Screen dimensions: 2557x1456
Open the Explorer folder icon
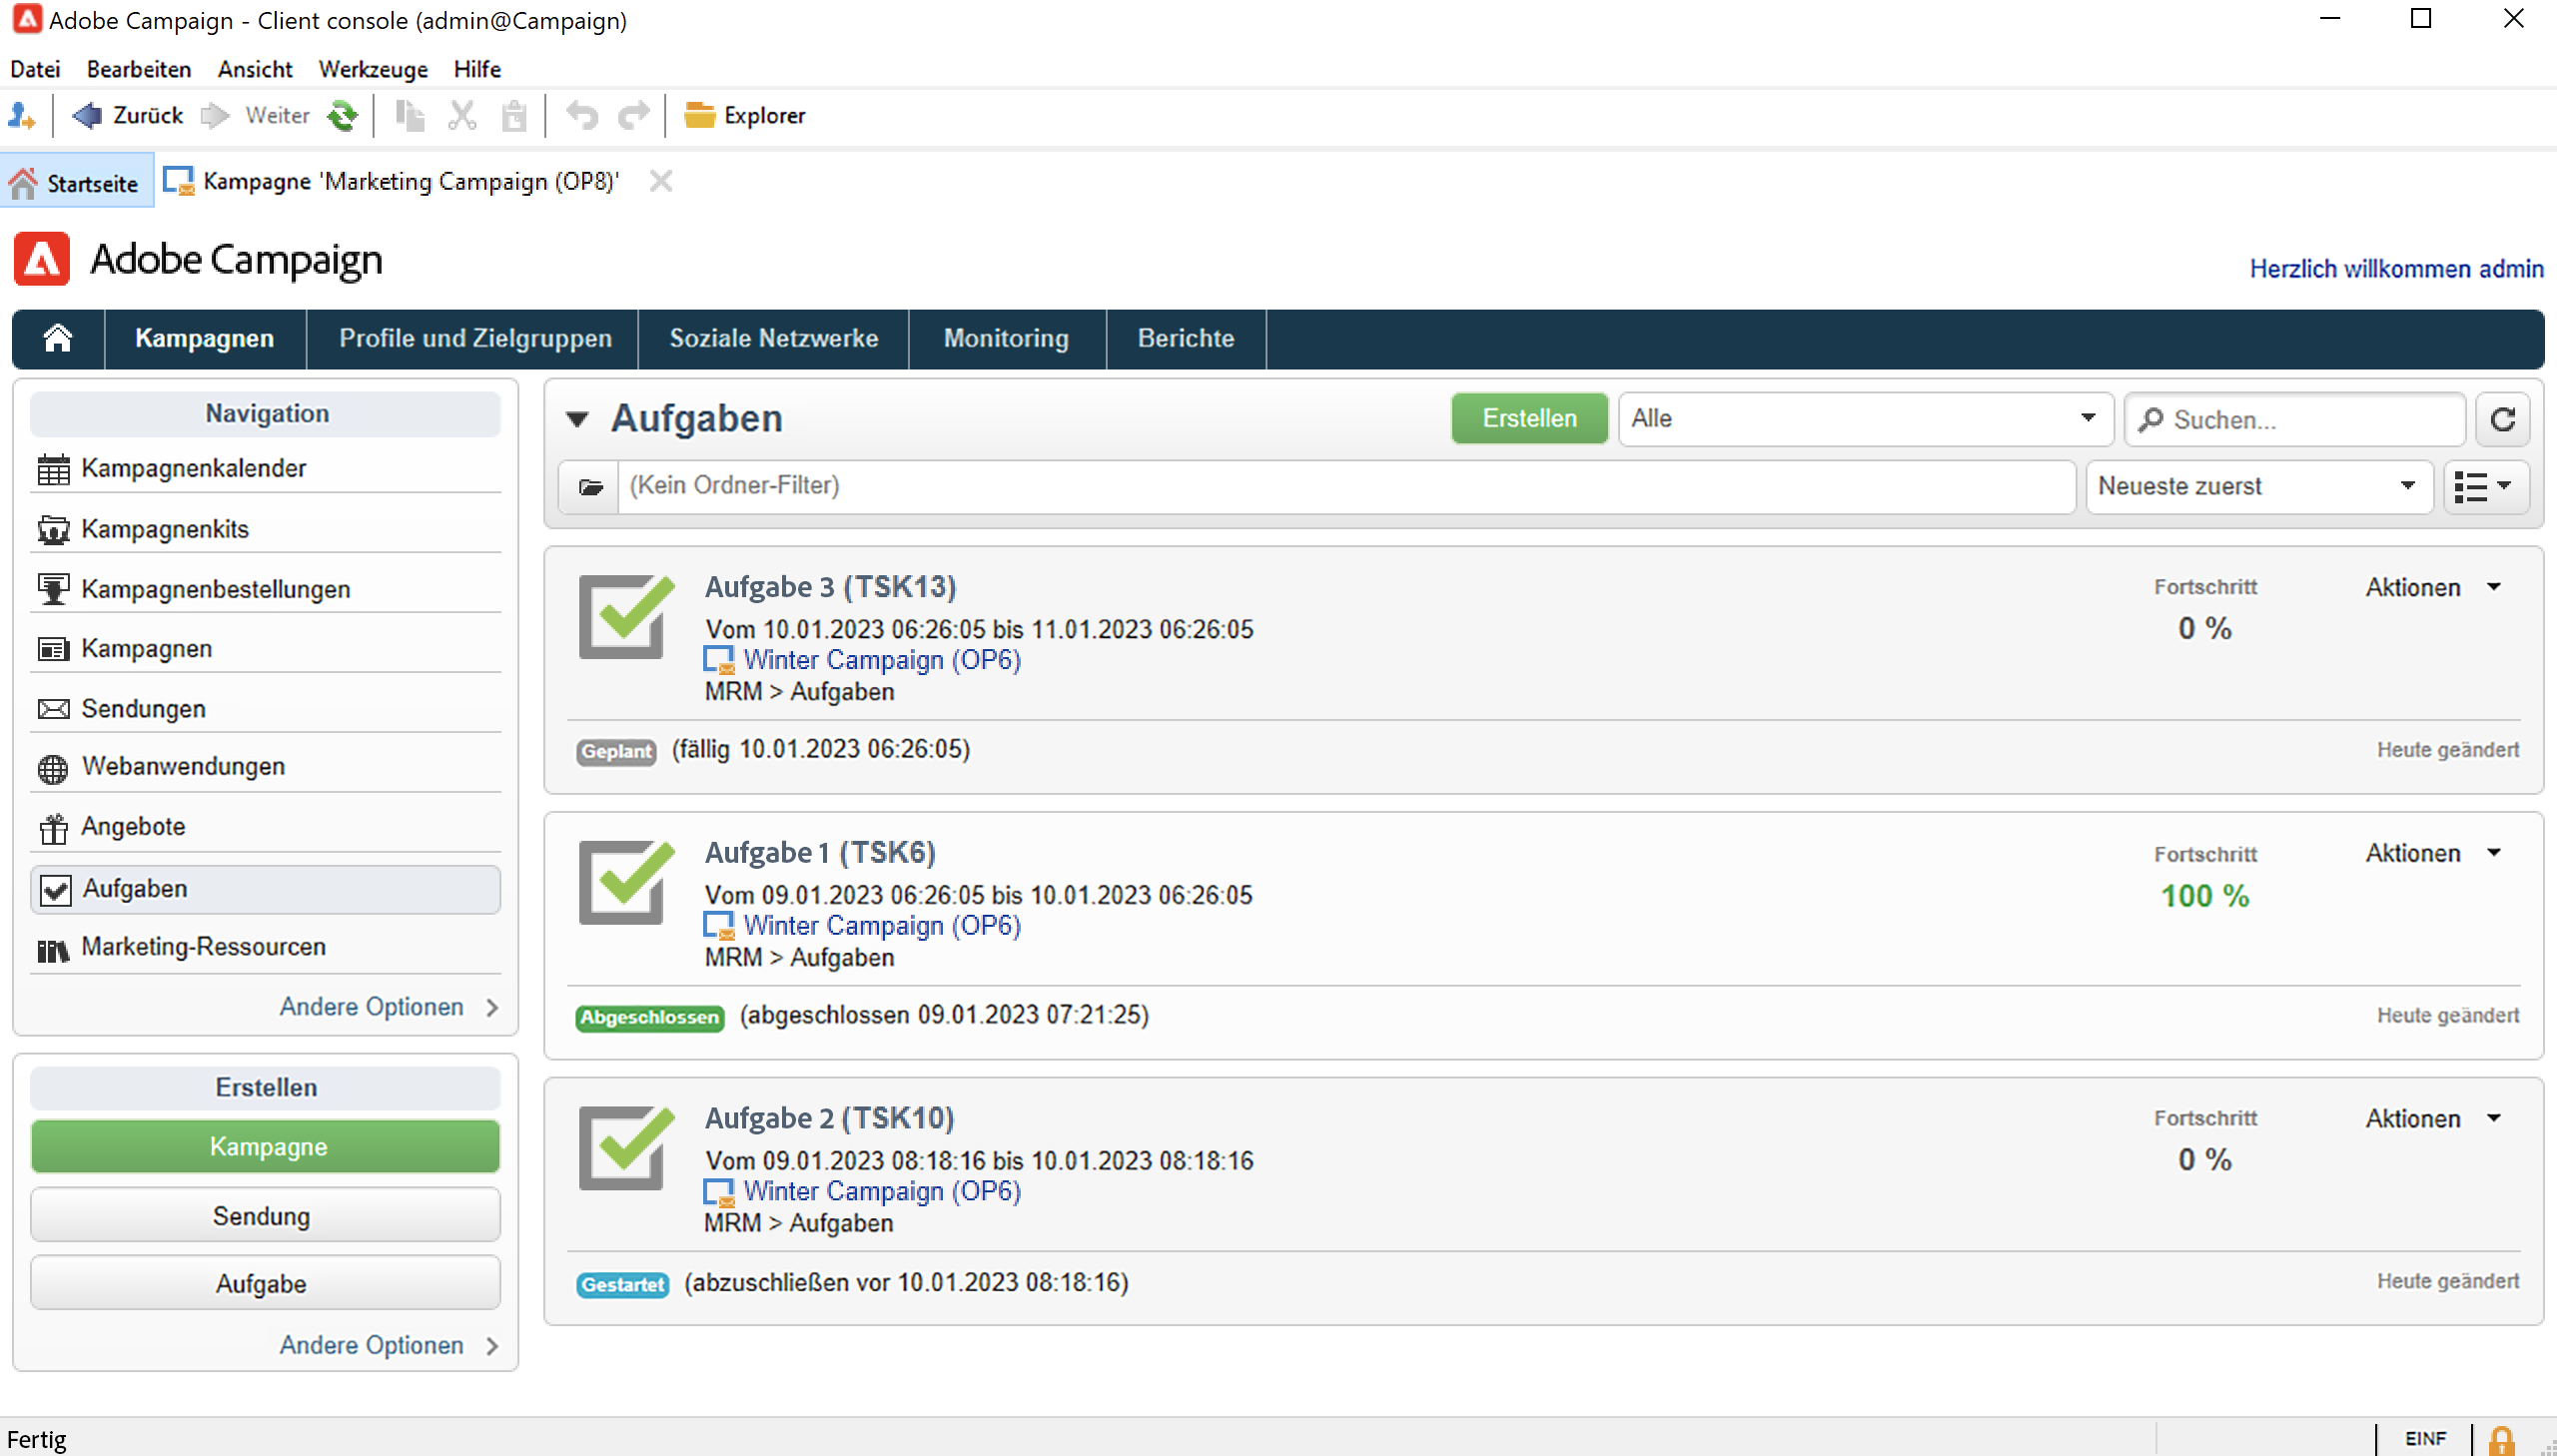699,116
